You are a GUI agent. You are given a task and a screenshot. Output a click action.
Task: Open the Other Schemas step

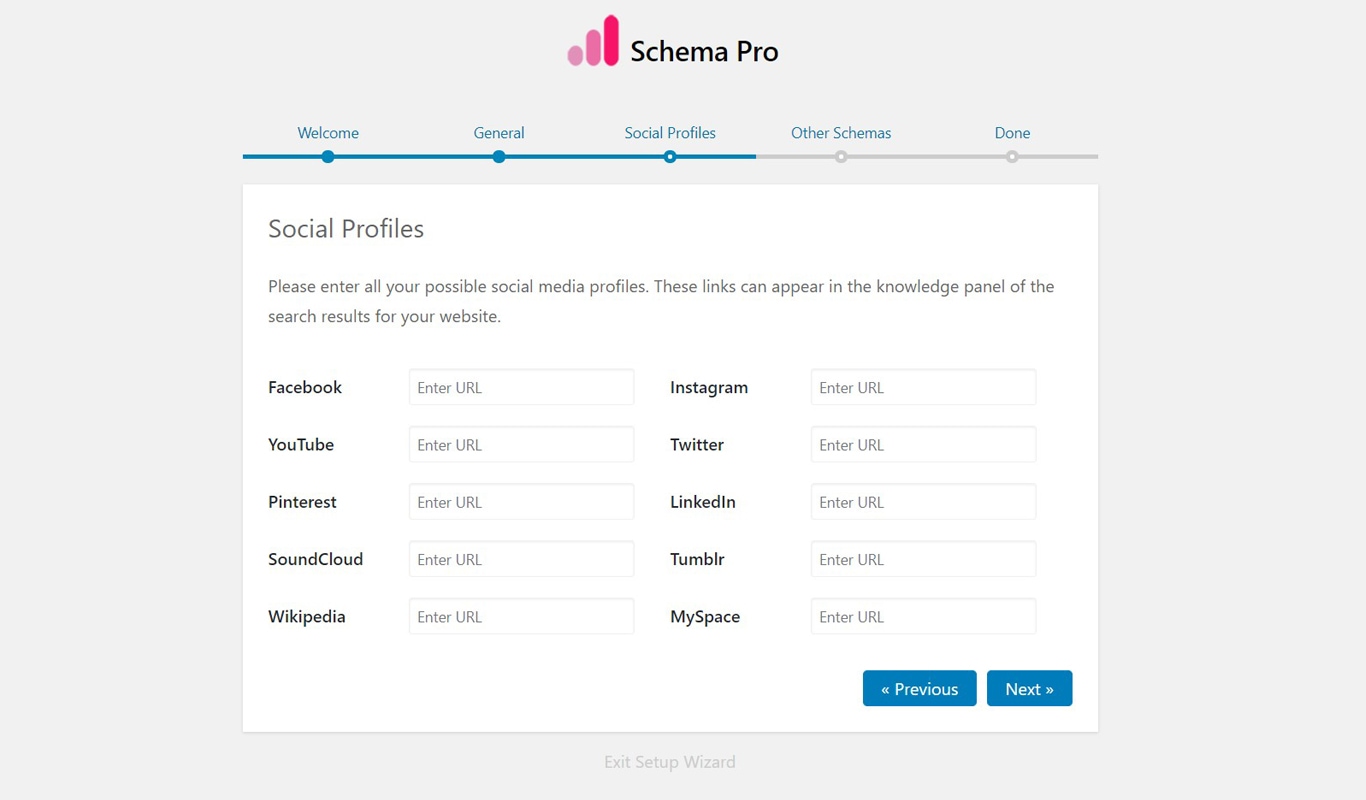[841, 132]
